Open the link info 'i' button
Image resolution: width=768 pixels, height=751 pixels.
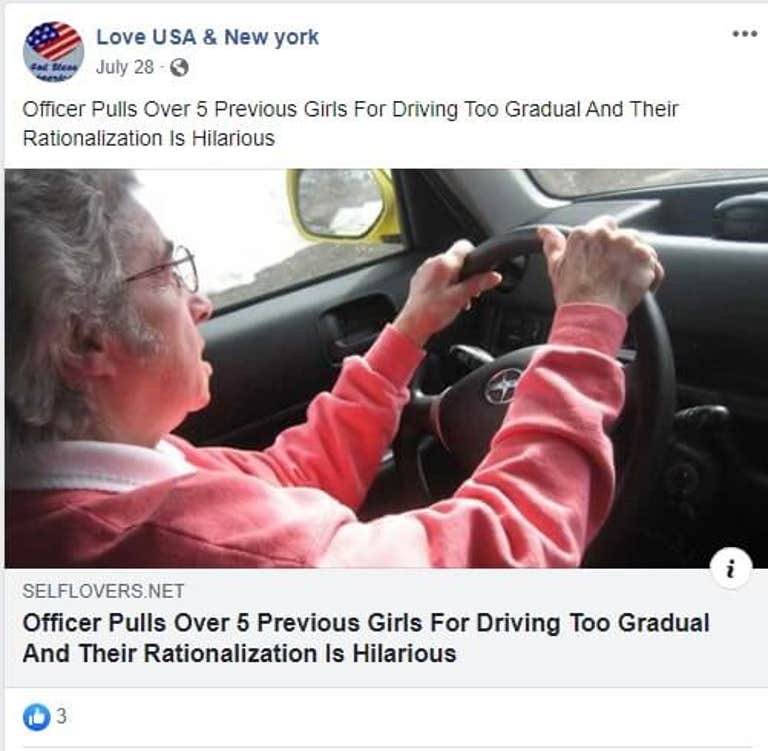pyautogui.click(x=731, y=568)
